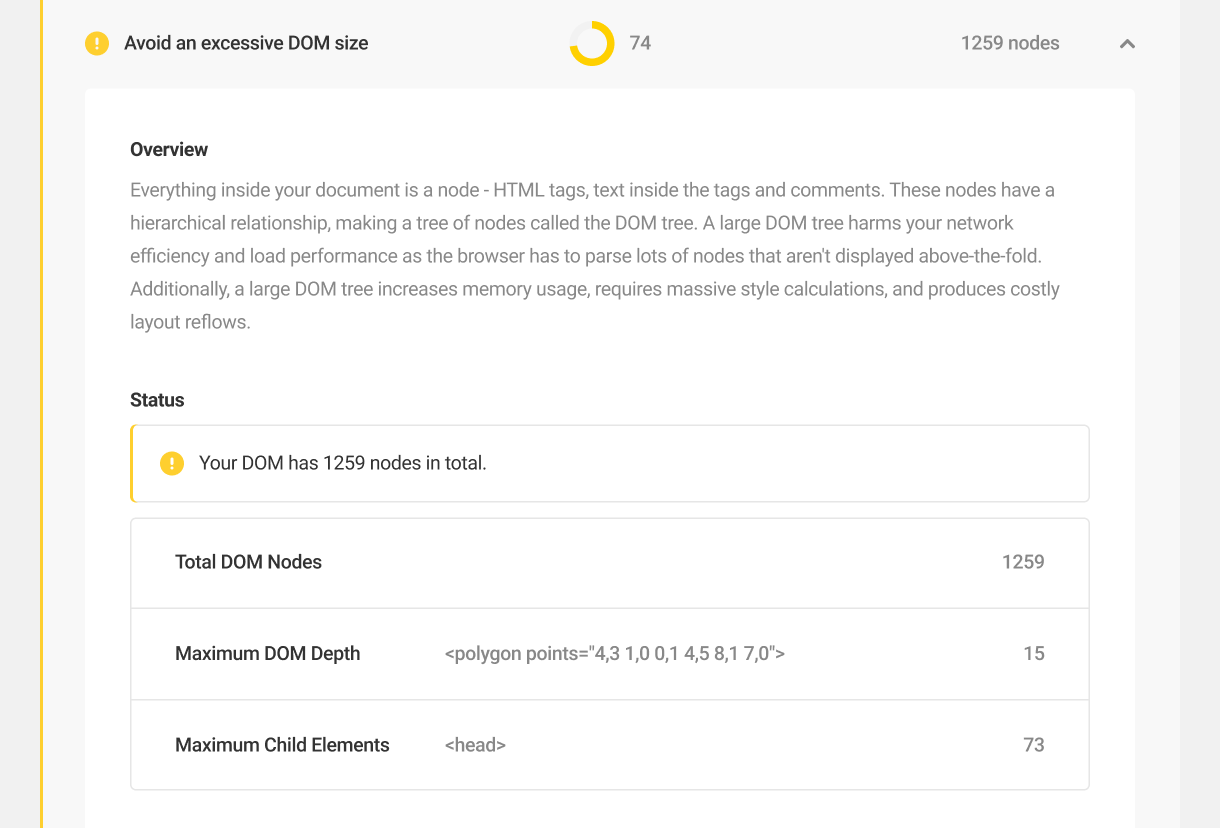
Task: Click the Overview section heading
Action: pos(168,149)
